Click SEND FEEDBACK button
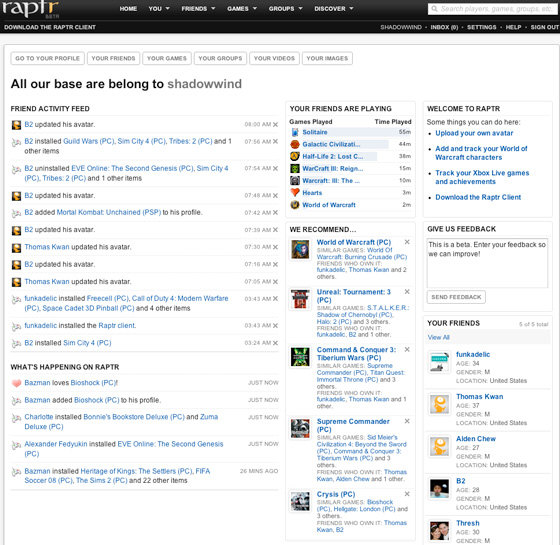Screen dimensions: 560x545 tap(456, 297)
